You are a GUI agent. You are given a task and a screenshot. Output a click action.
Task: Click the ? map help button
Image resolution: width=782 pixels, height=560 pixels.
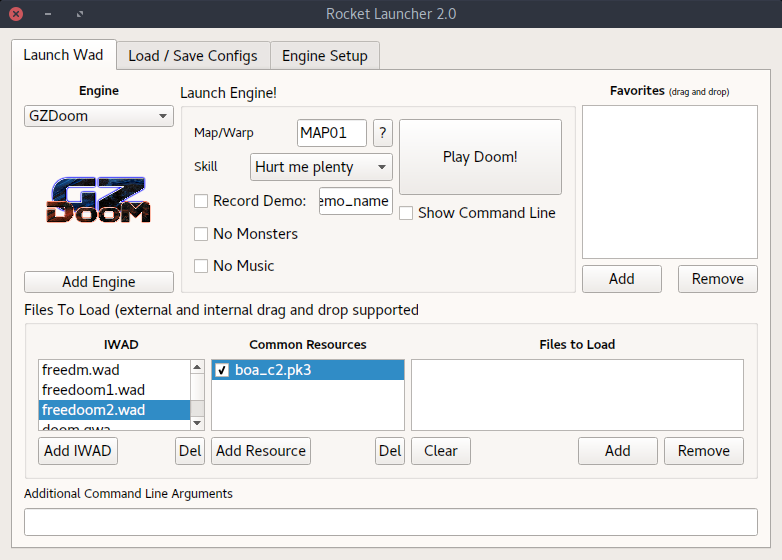383,133
